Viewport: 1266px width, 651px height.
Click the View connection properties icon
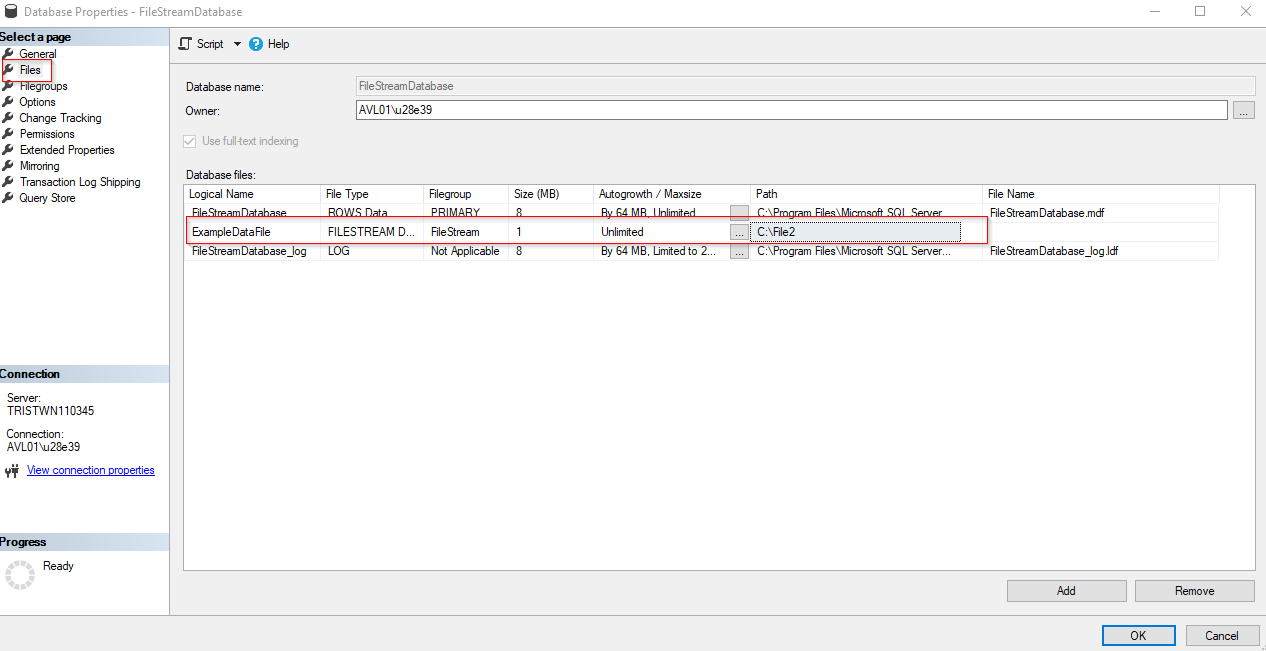click(11, 470)
